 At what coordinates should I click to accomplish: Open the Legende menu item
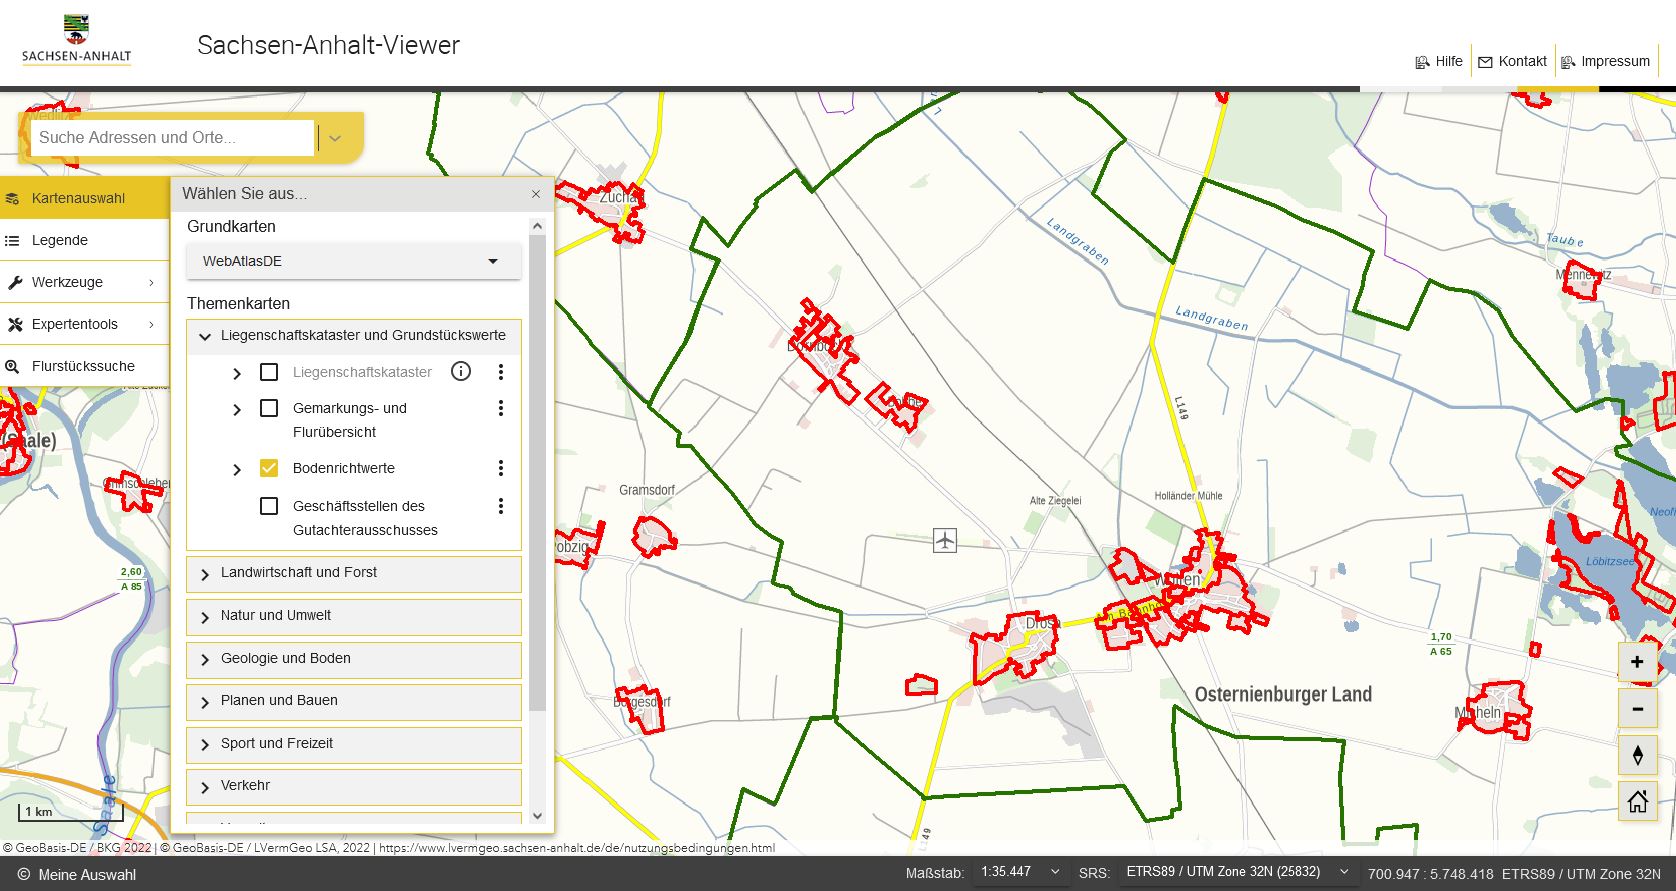coord(60,240)
